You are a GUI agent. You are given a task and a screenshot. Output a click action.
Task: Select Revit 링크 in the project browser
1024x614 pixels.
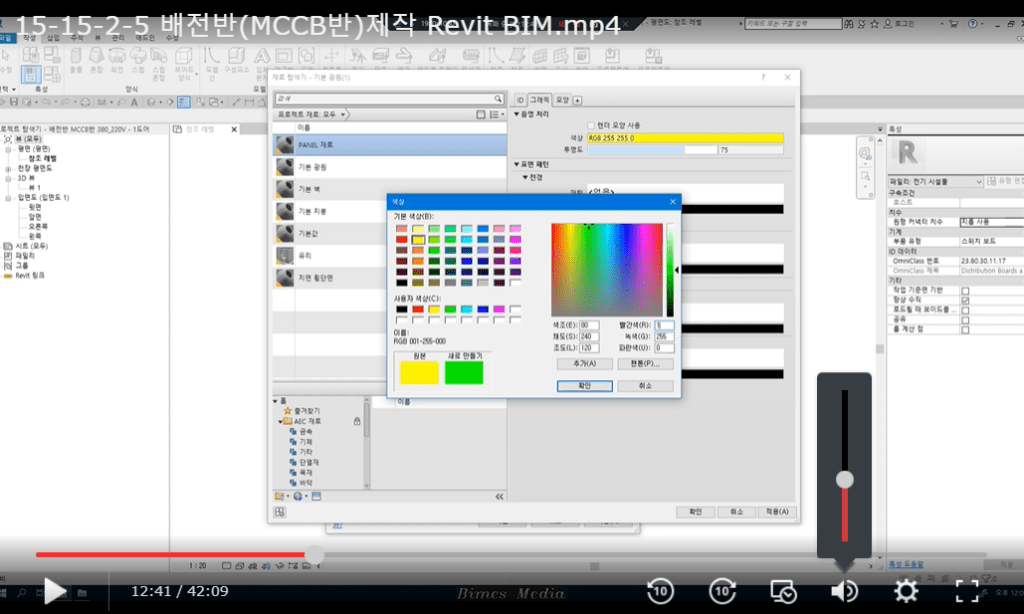point(30,276)
